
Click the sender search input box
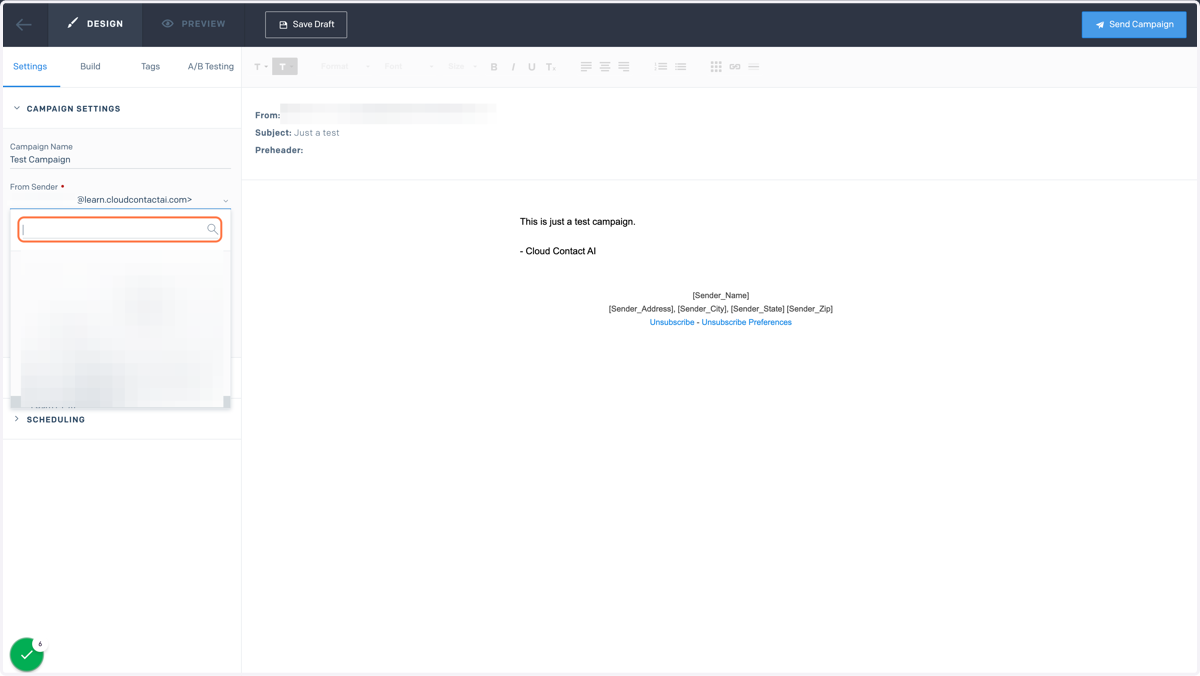(x=120, y=229)
